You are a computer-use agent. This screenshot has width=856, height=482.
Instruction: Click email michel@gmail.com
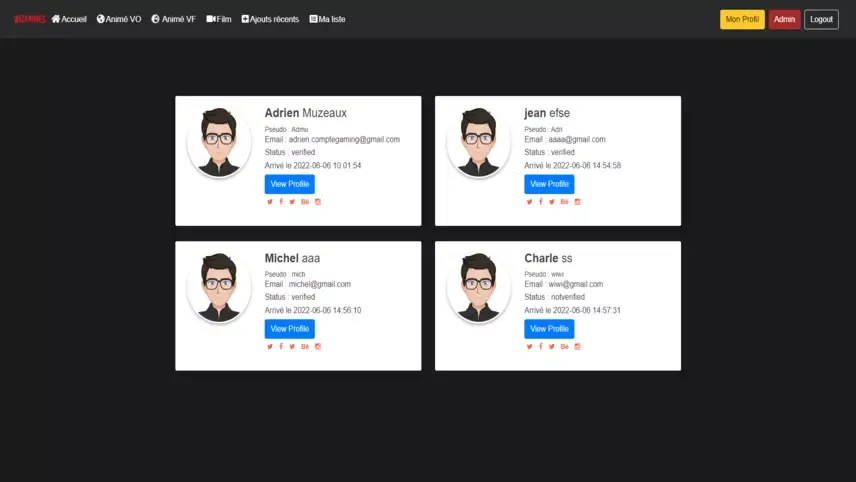(x=320, y=284)
